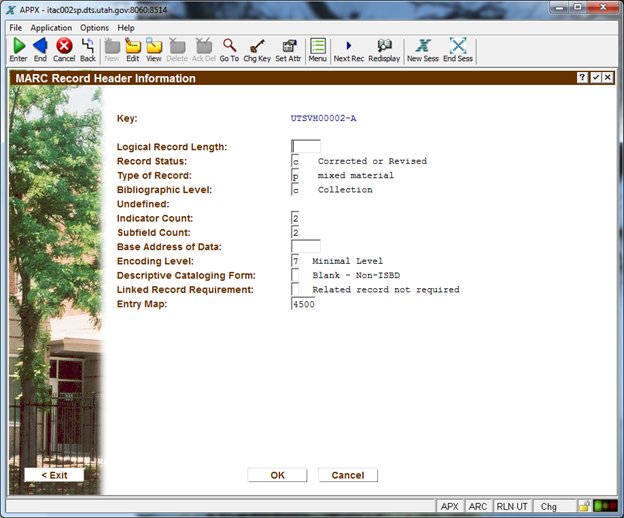The height and width of the screenshot is (518, 624).
Task: Open the Options menu
Action: 94,28
